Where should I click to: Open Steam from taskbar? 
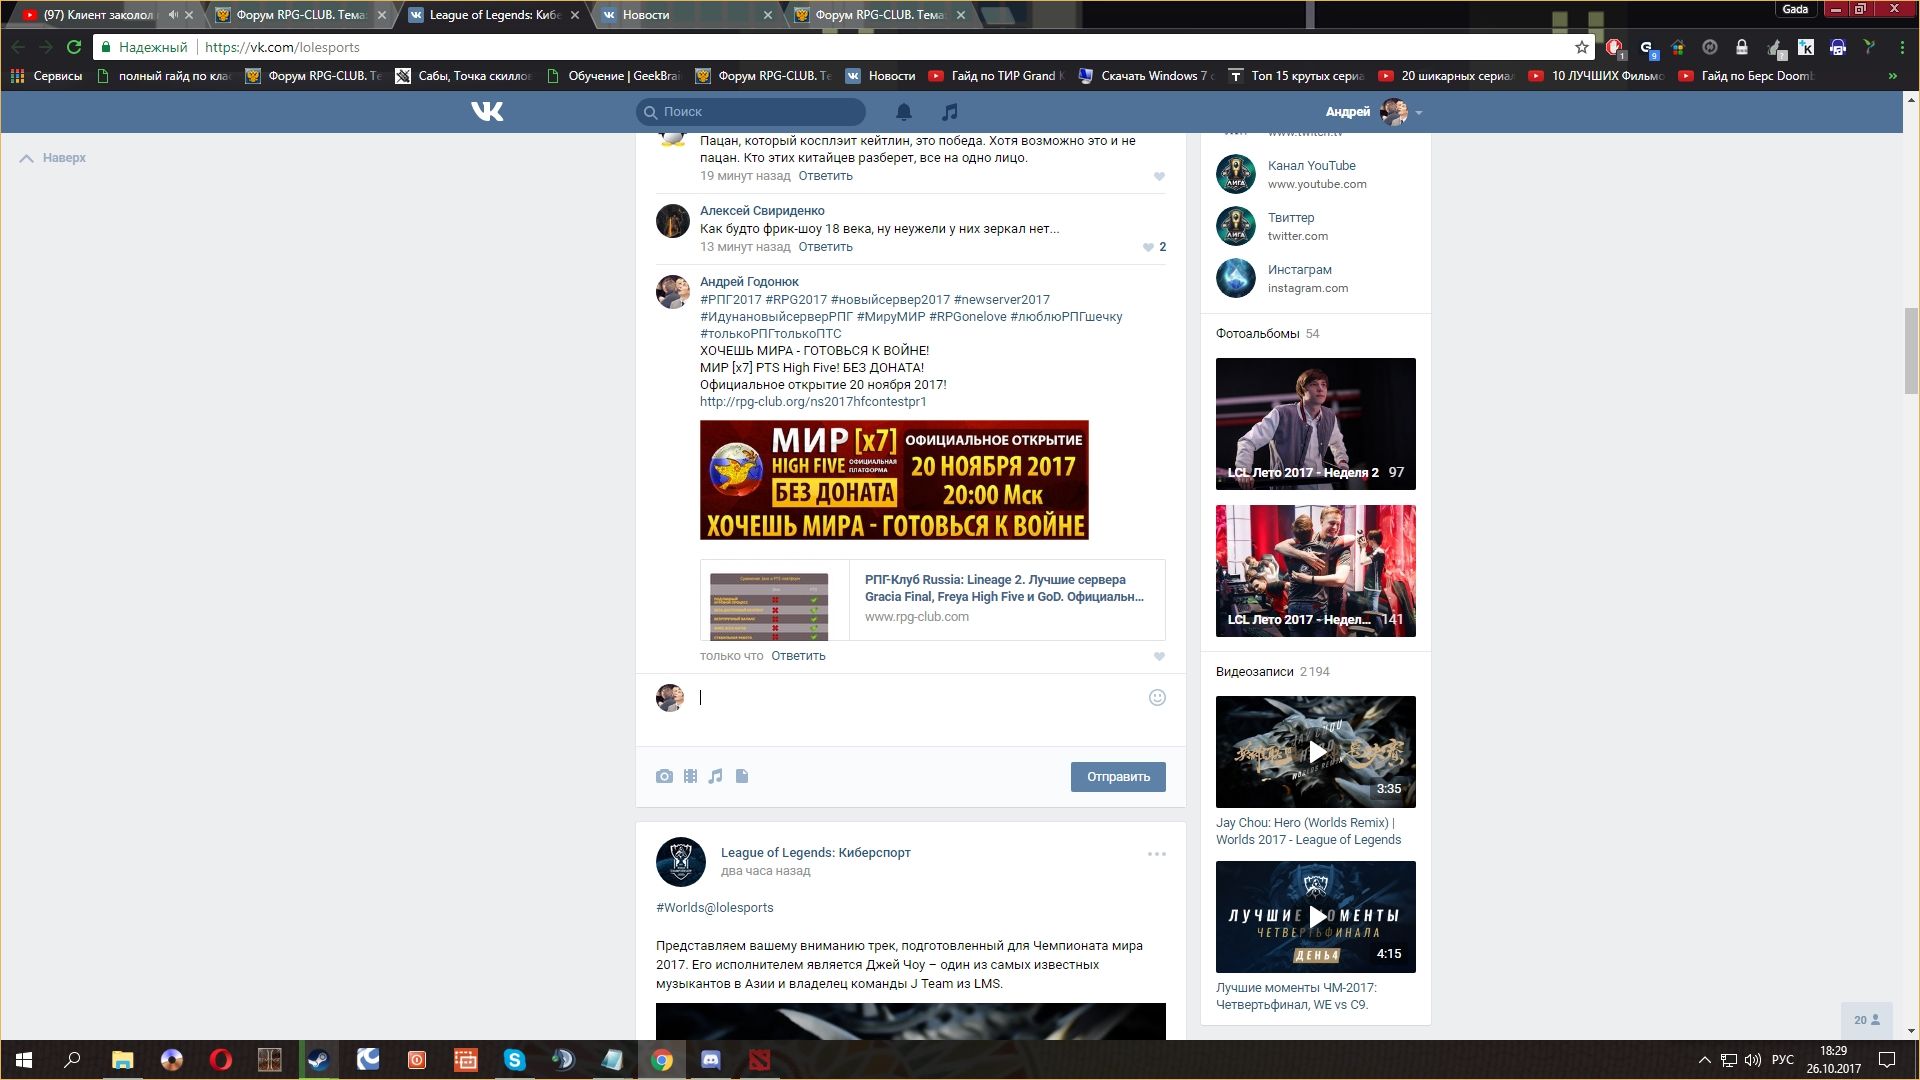(x=318, y=1060)
